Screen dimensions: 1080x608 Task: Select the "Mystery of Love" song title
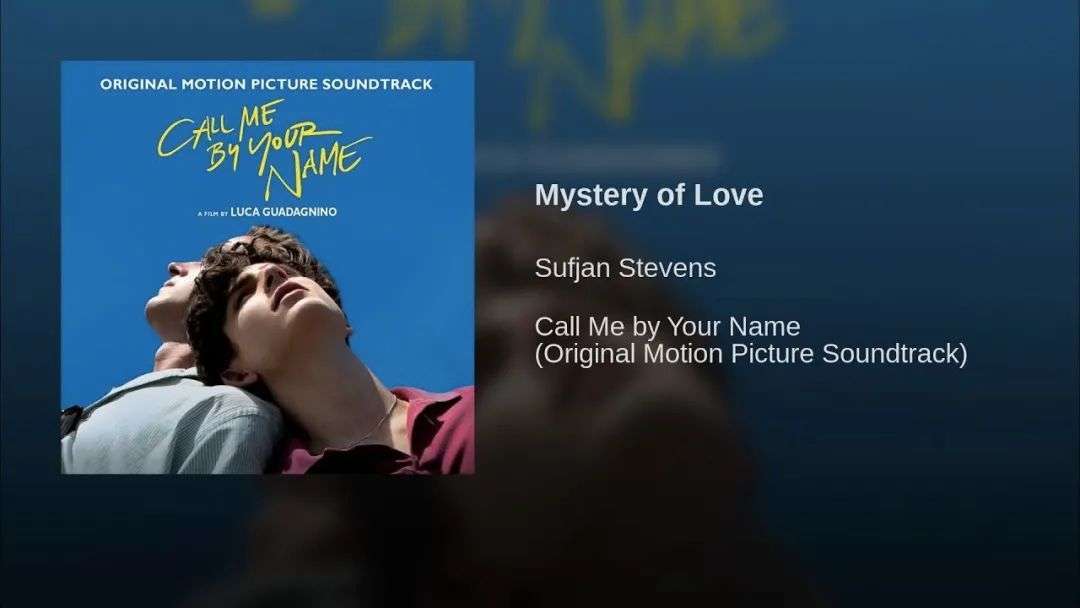pos(649,196)
